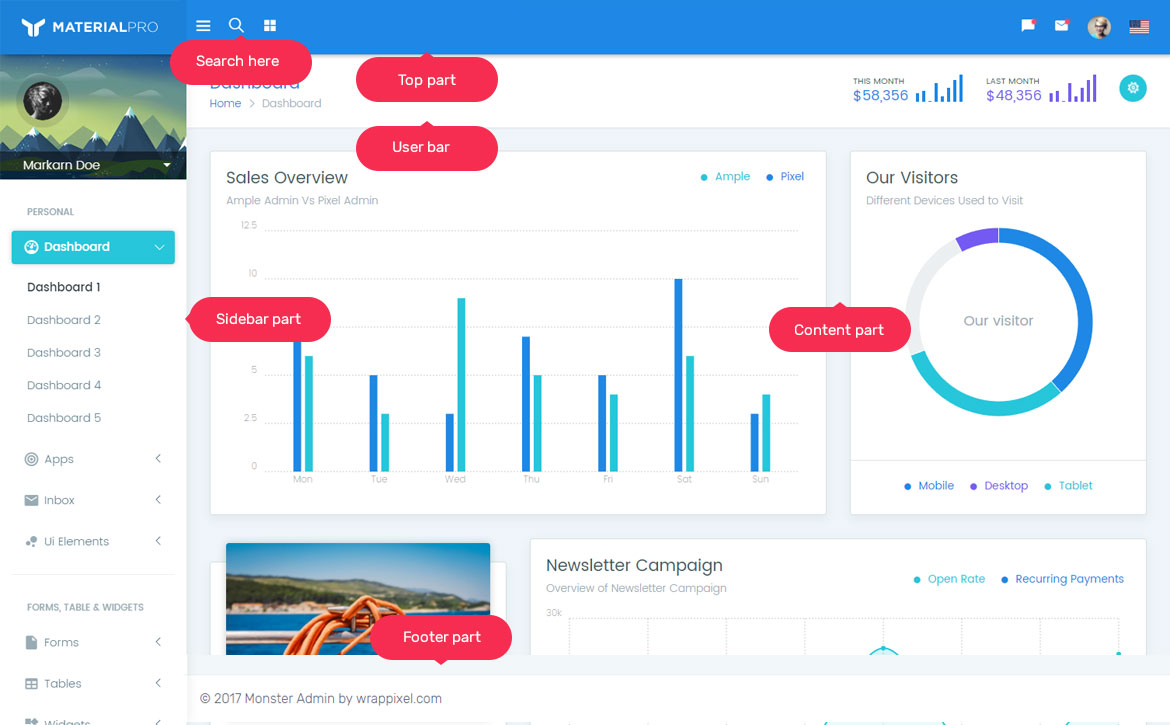Toggle the Pixel series in Sales Overview legend
This screenshot has height=725, width=1170.
pyautogui.click(x=785, y=177)
